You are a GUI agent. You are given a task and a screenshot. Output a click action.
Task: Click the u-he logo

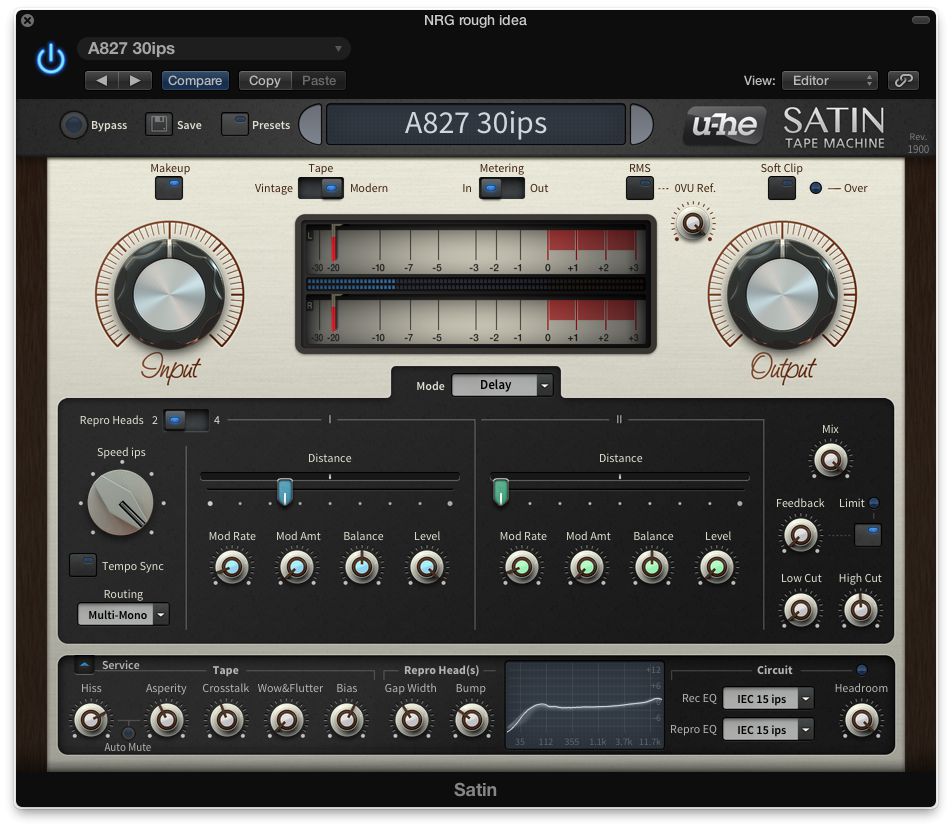(724, 125)
